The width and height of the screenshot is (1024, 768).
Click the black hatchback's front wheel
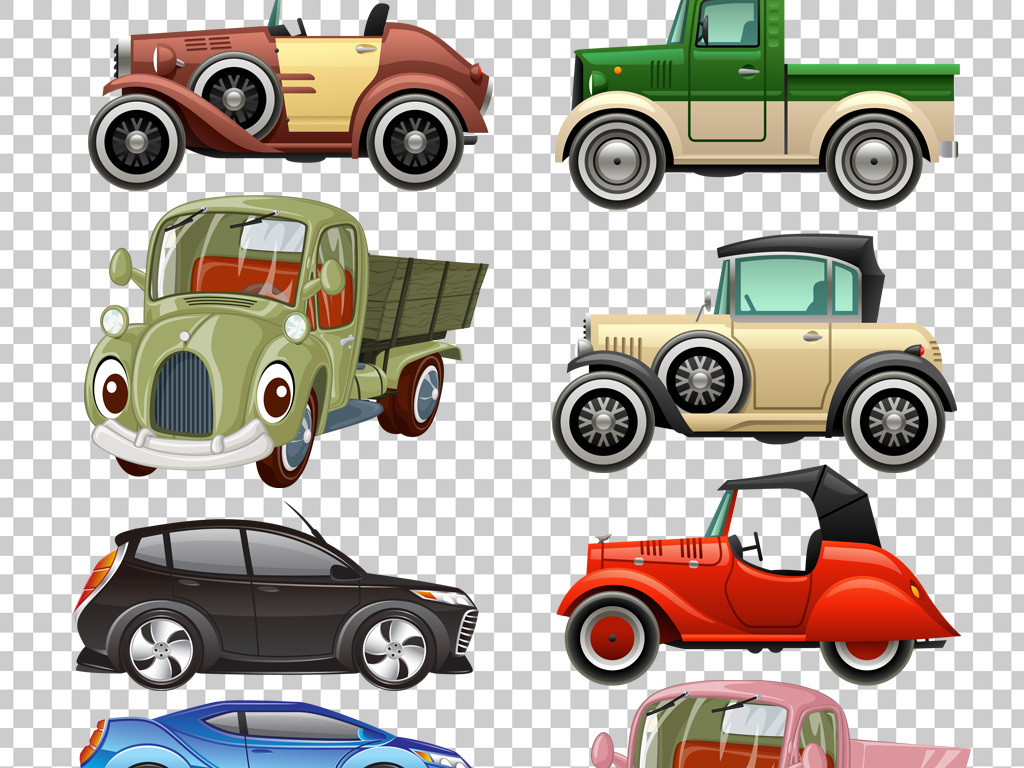coord(394,652)
